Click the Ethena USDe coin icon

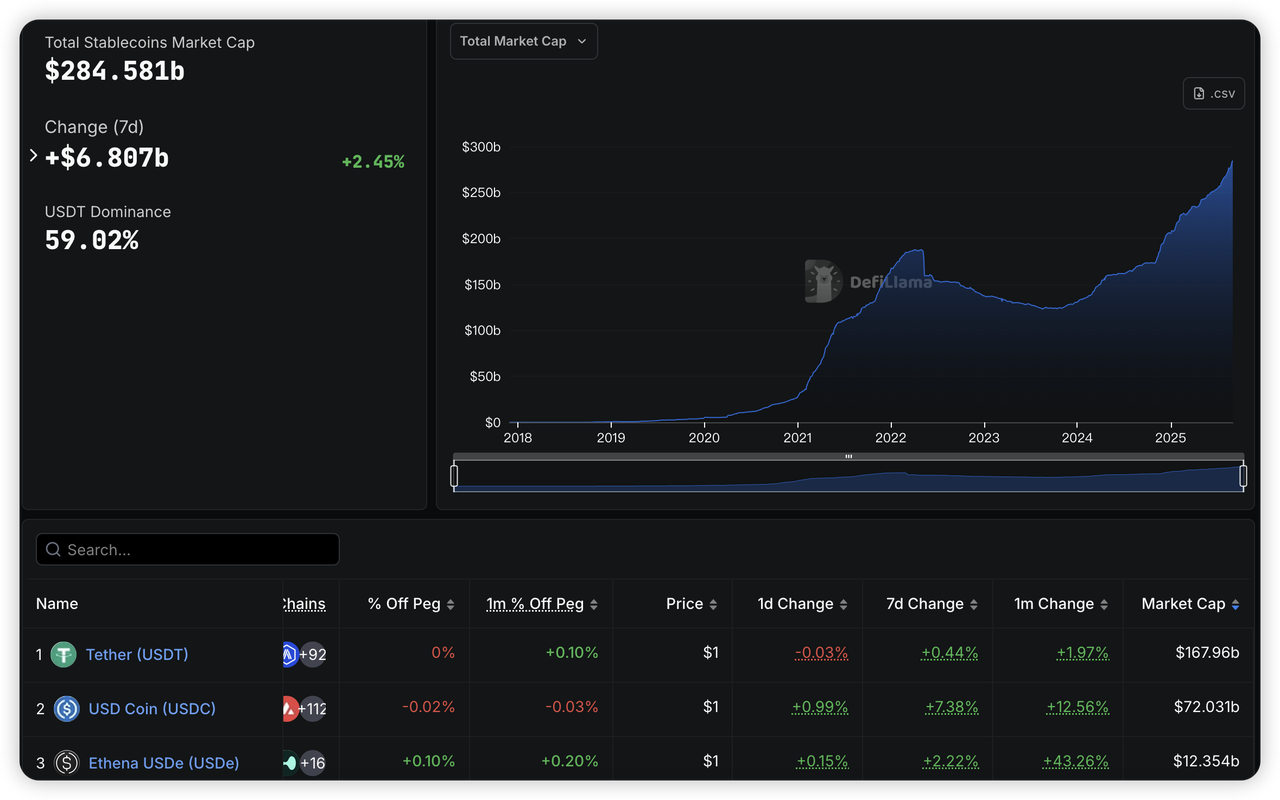point(67,763)
